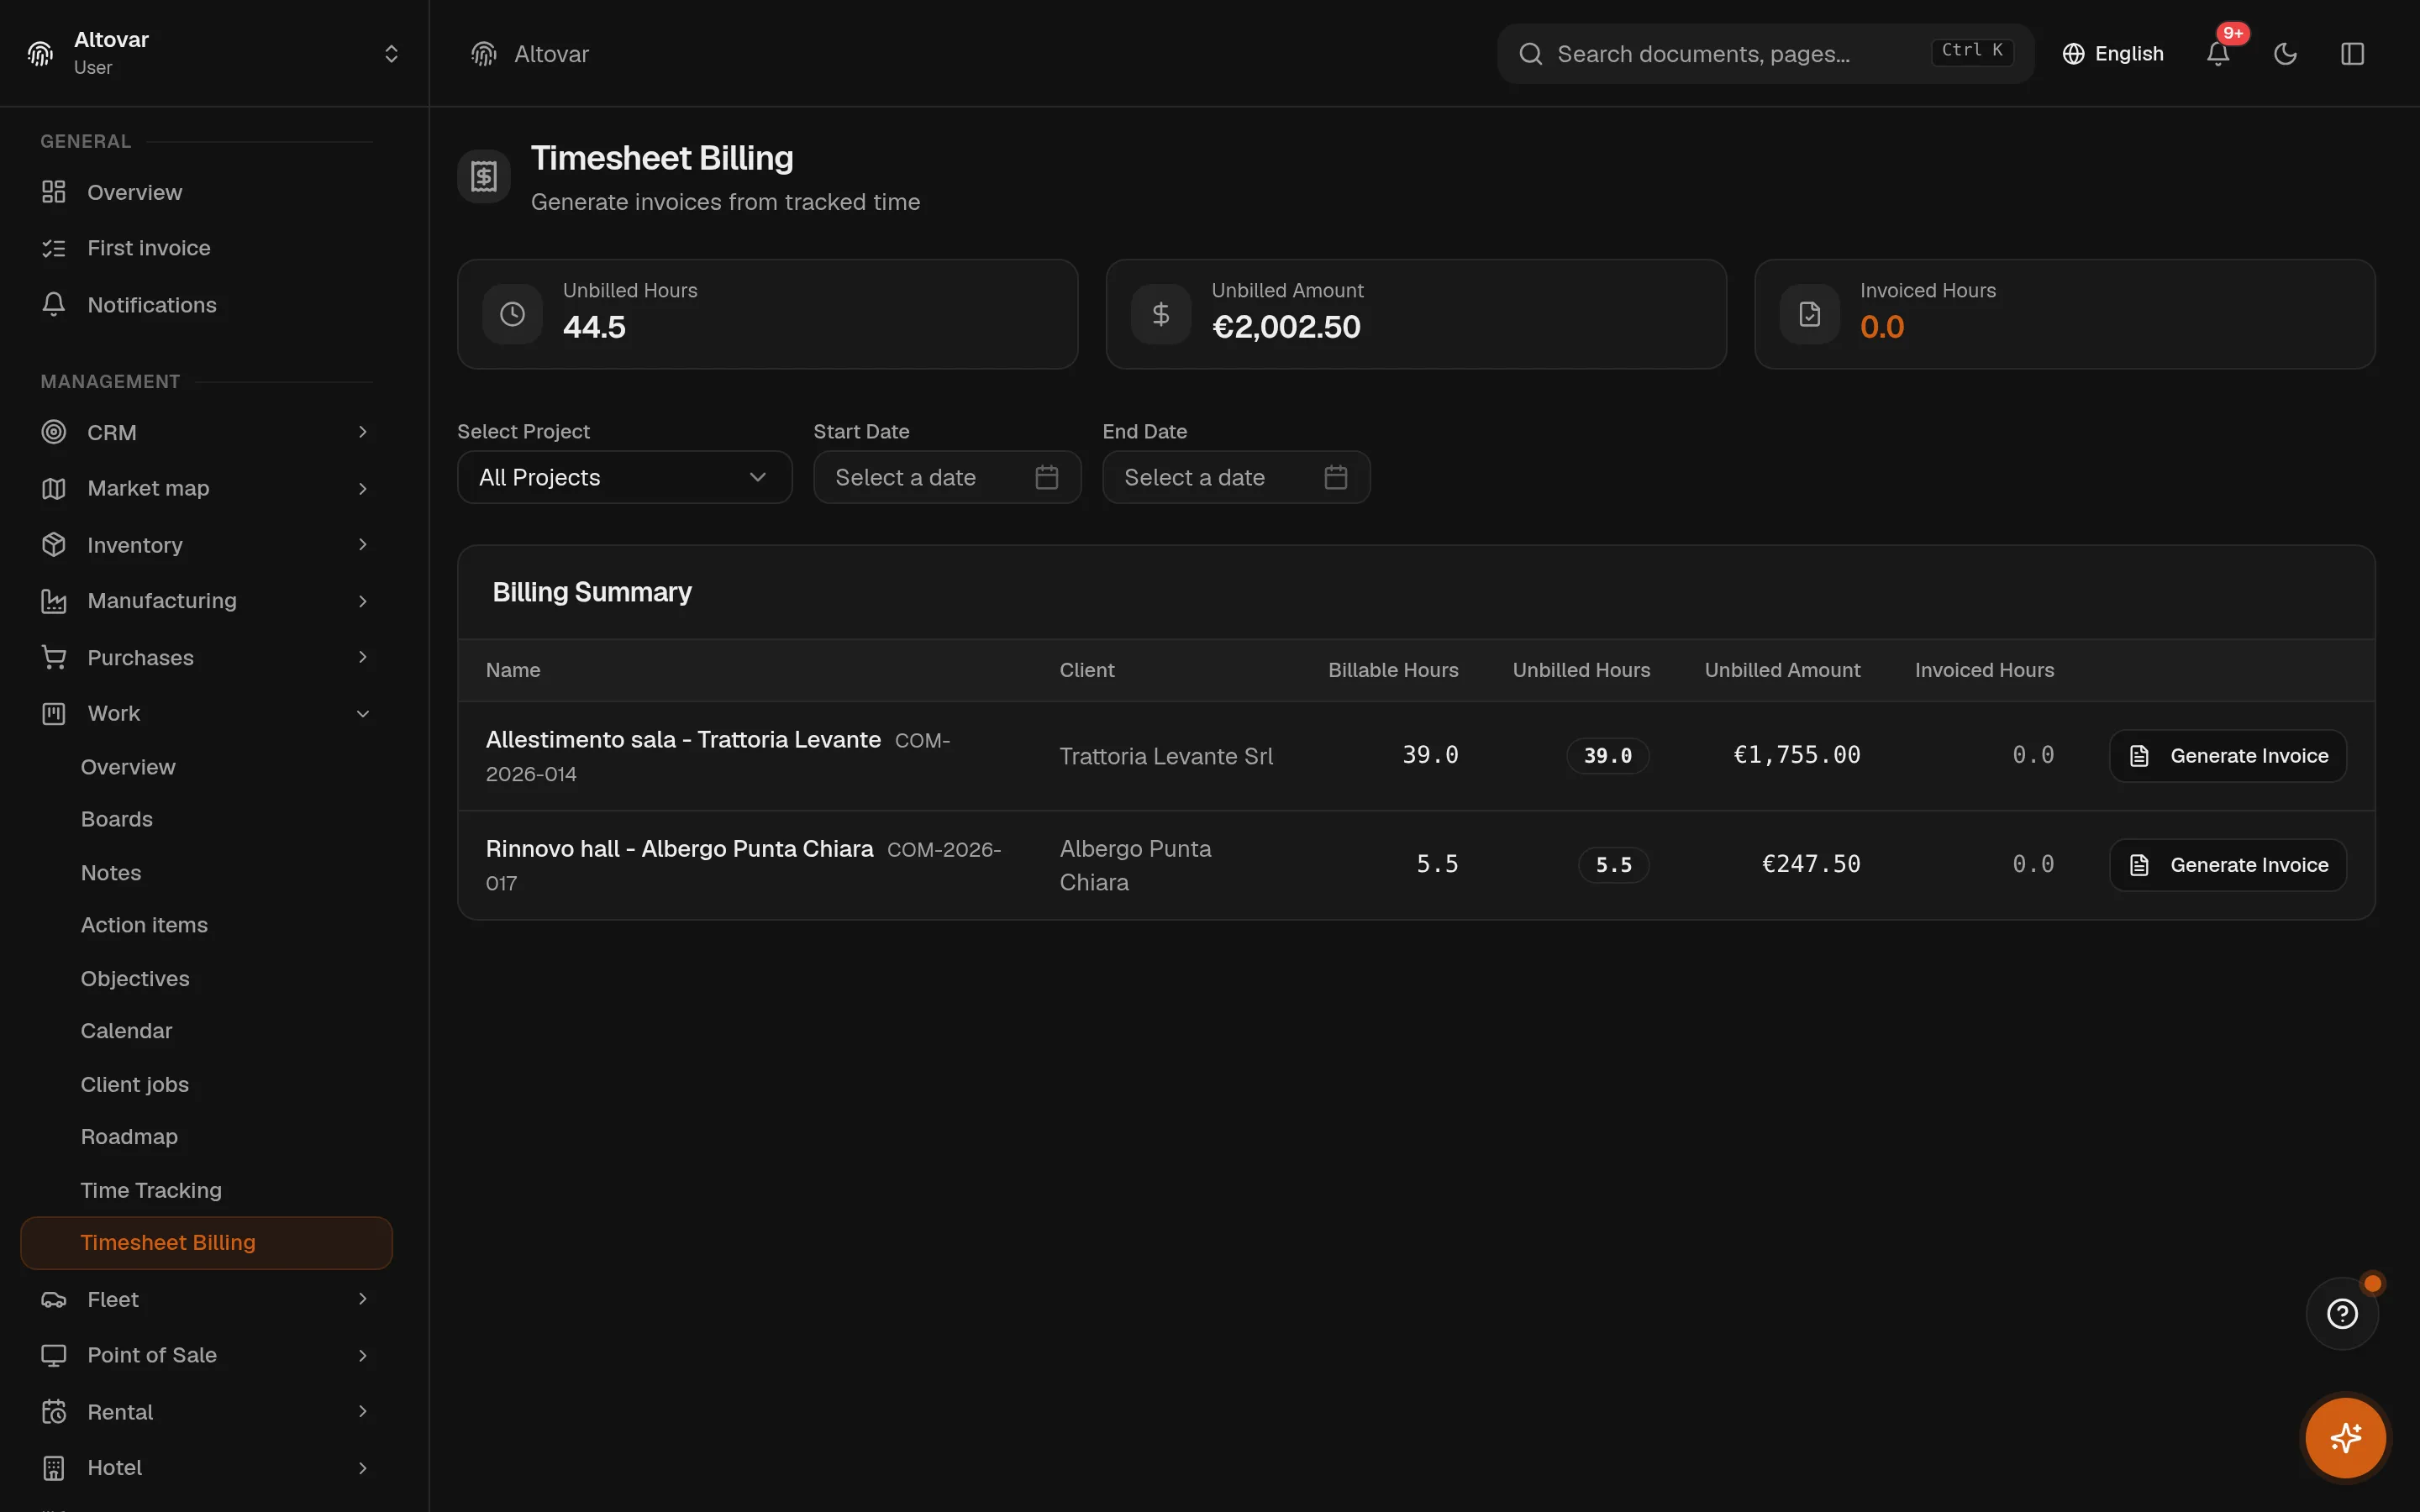Click the Inventory box icon
Screen dimensions: 2420x1512
pyautogui.click(x=54, y=544)
